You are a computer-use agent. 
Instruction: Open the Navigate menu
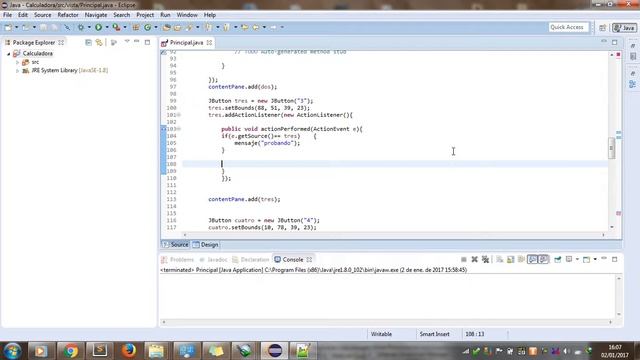coord(96,15)
